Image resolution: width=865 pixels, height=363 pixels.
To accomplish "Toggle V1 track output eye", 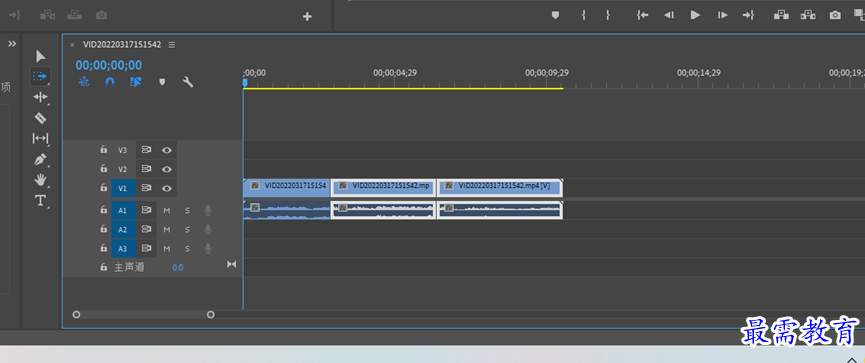I will (167, 188).
